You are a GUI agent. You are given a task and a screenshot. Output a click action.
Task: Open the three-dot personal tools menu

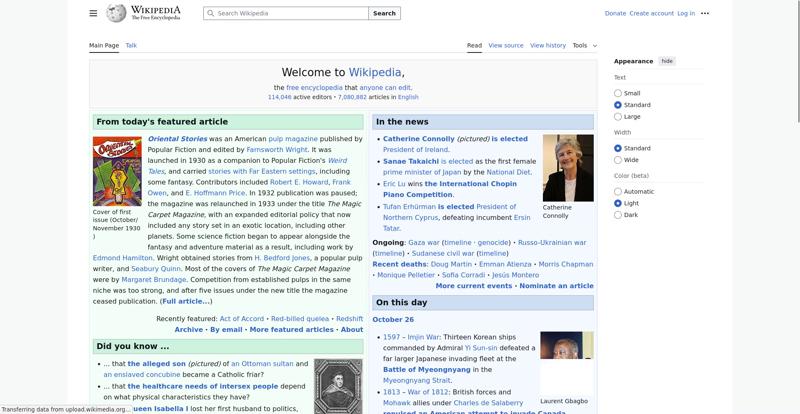point(705,13)
